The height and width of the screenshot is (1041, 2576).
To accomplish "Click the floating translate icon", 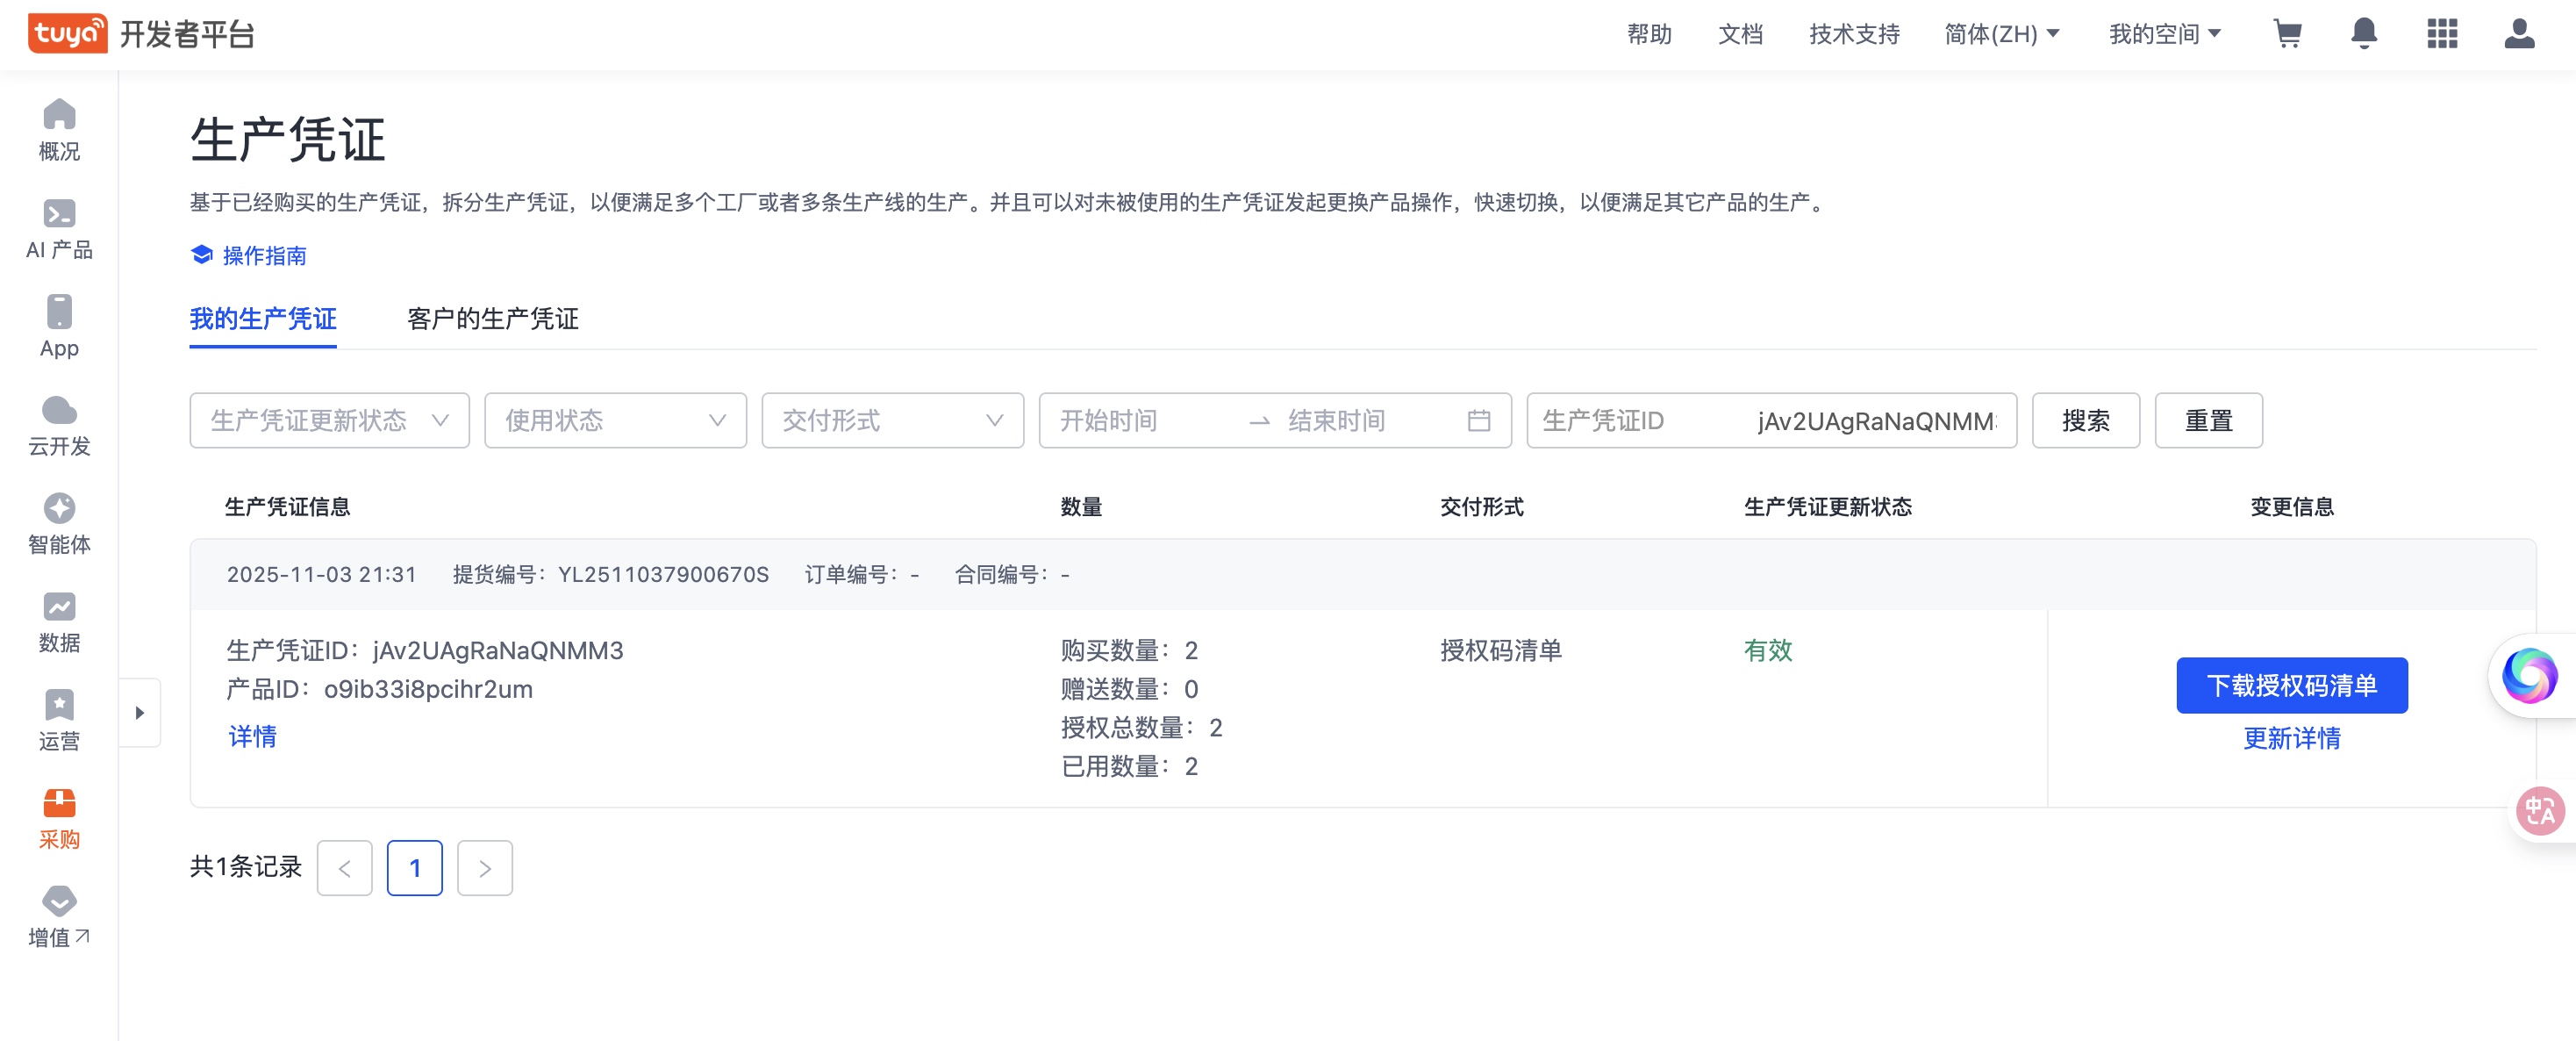I will point(2539,810).
